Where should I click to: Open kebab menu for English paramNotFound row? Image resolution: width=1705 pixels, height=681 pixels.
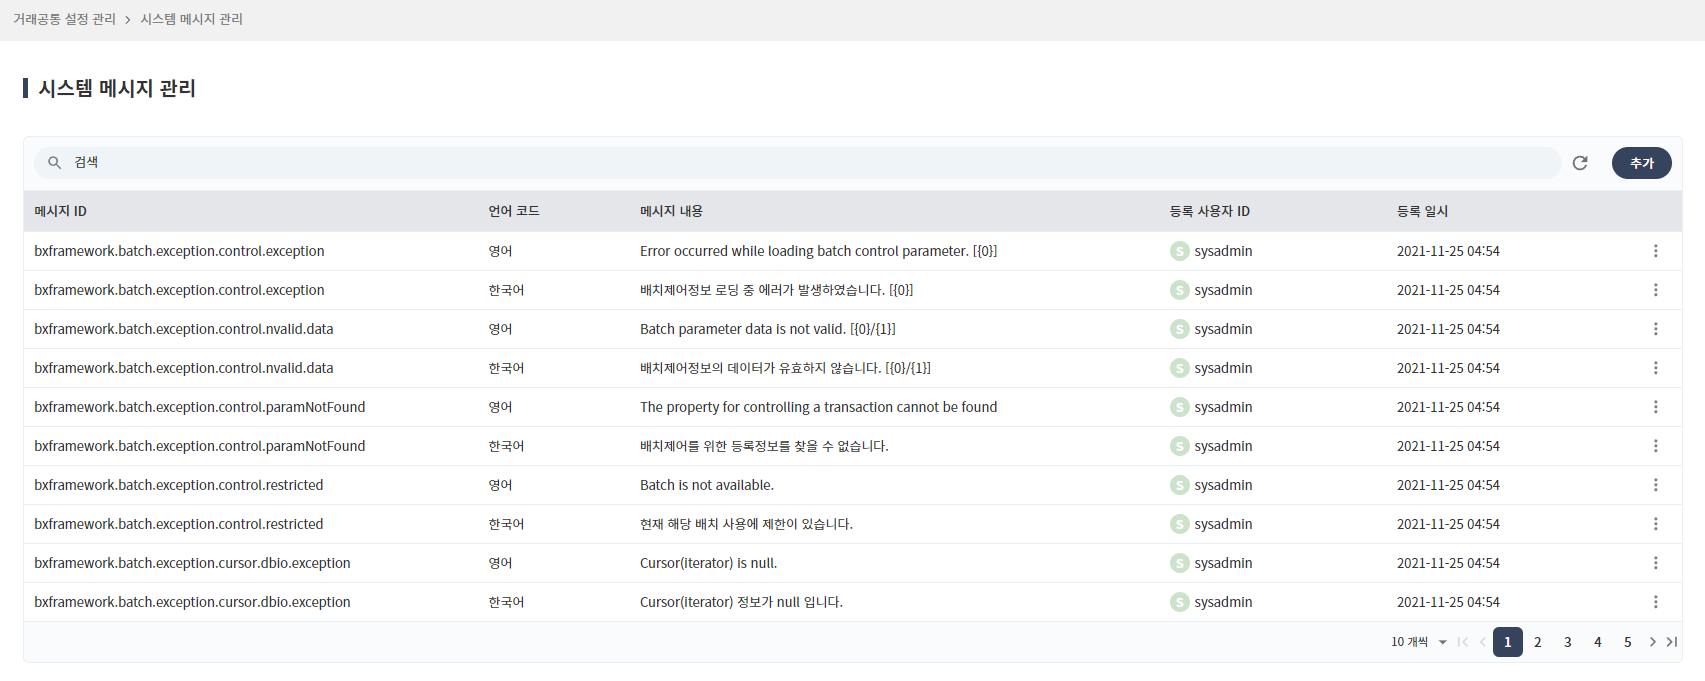(1655, 407)
